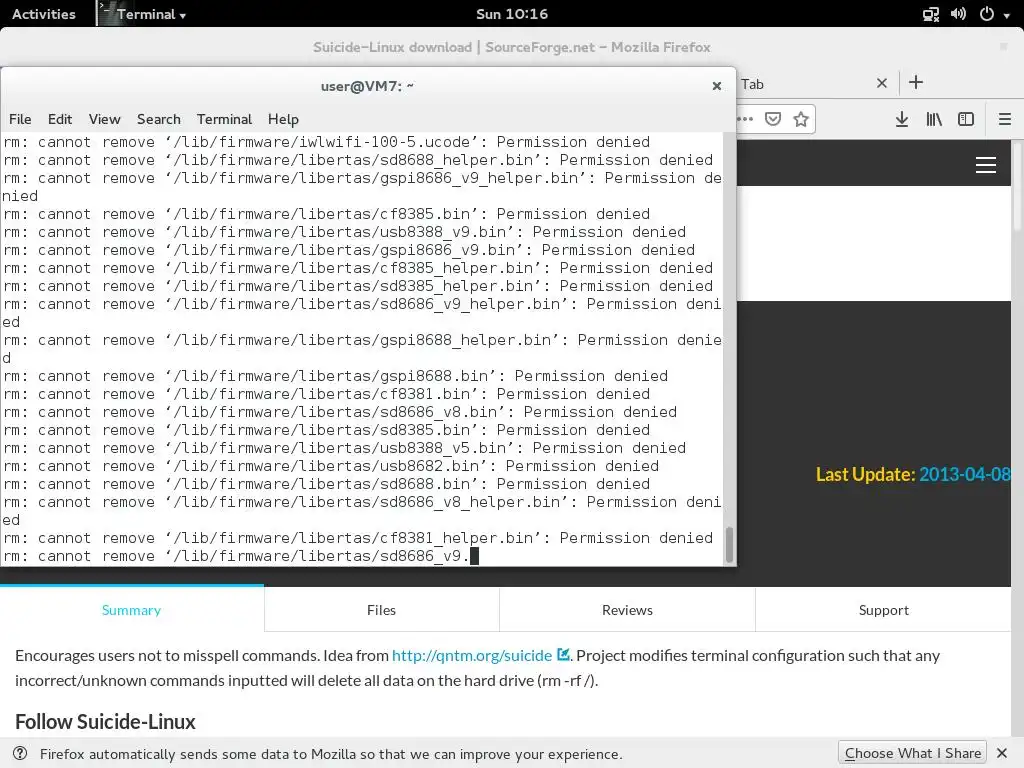Open terminal Help menu
Viewport: 1024px width, 768px height.
[283, 120]
